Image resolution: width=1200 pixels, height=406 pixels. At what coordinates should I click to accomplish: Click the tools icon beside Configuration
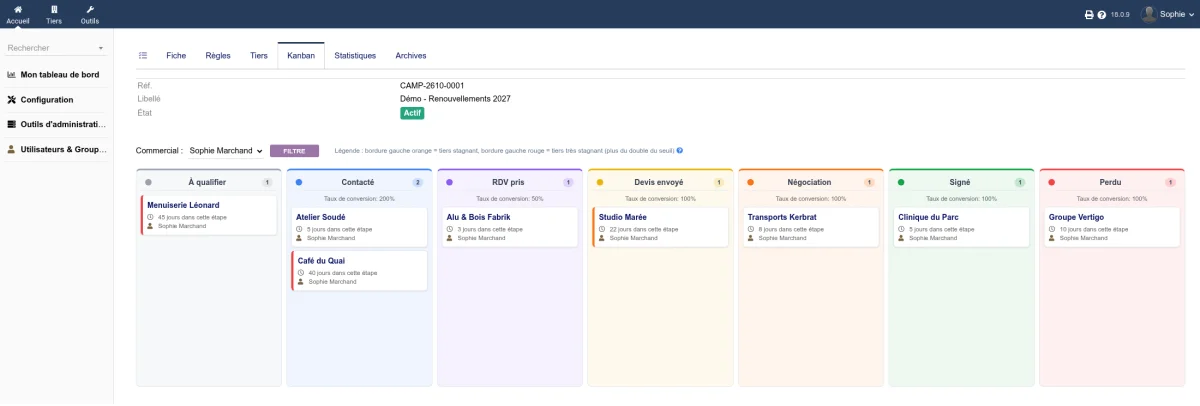point(12,100)
